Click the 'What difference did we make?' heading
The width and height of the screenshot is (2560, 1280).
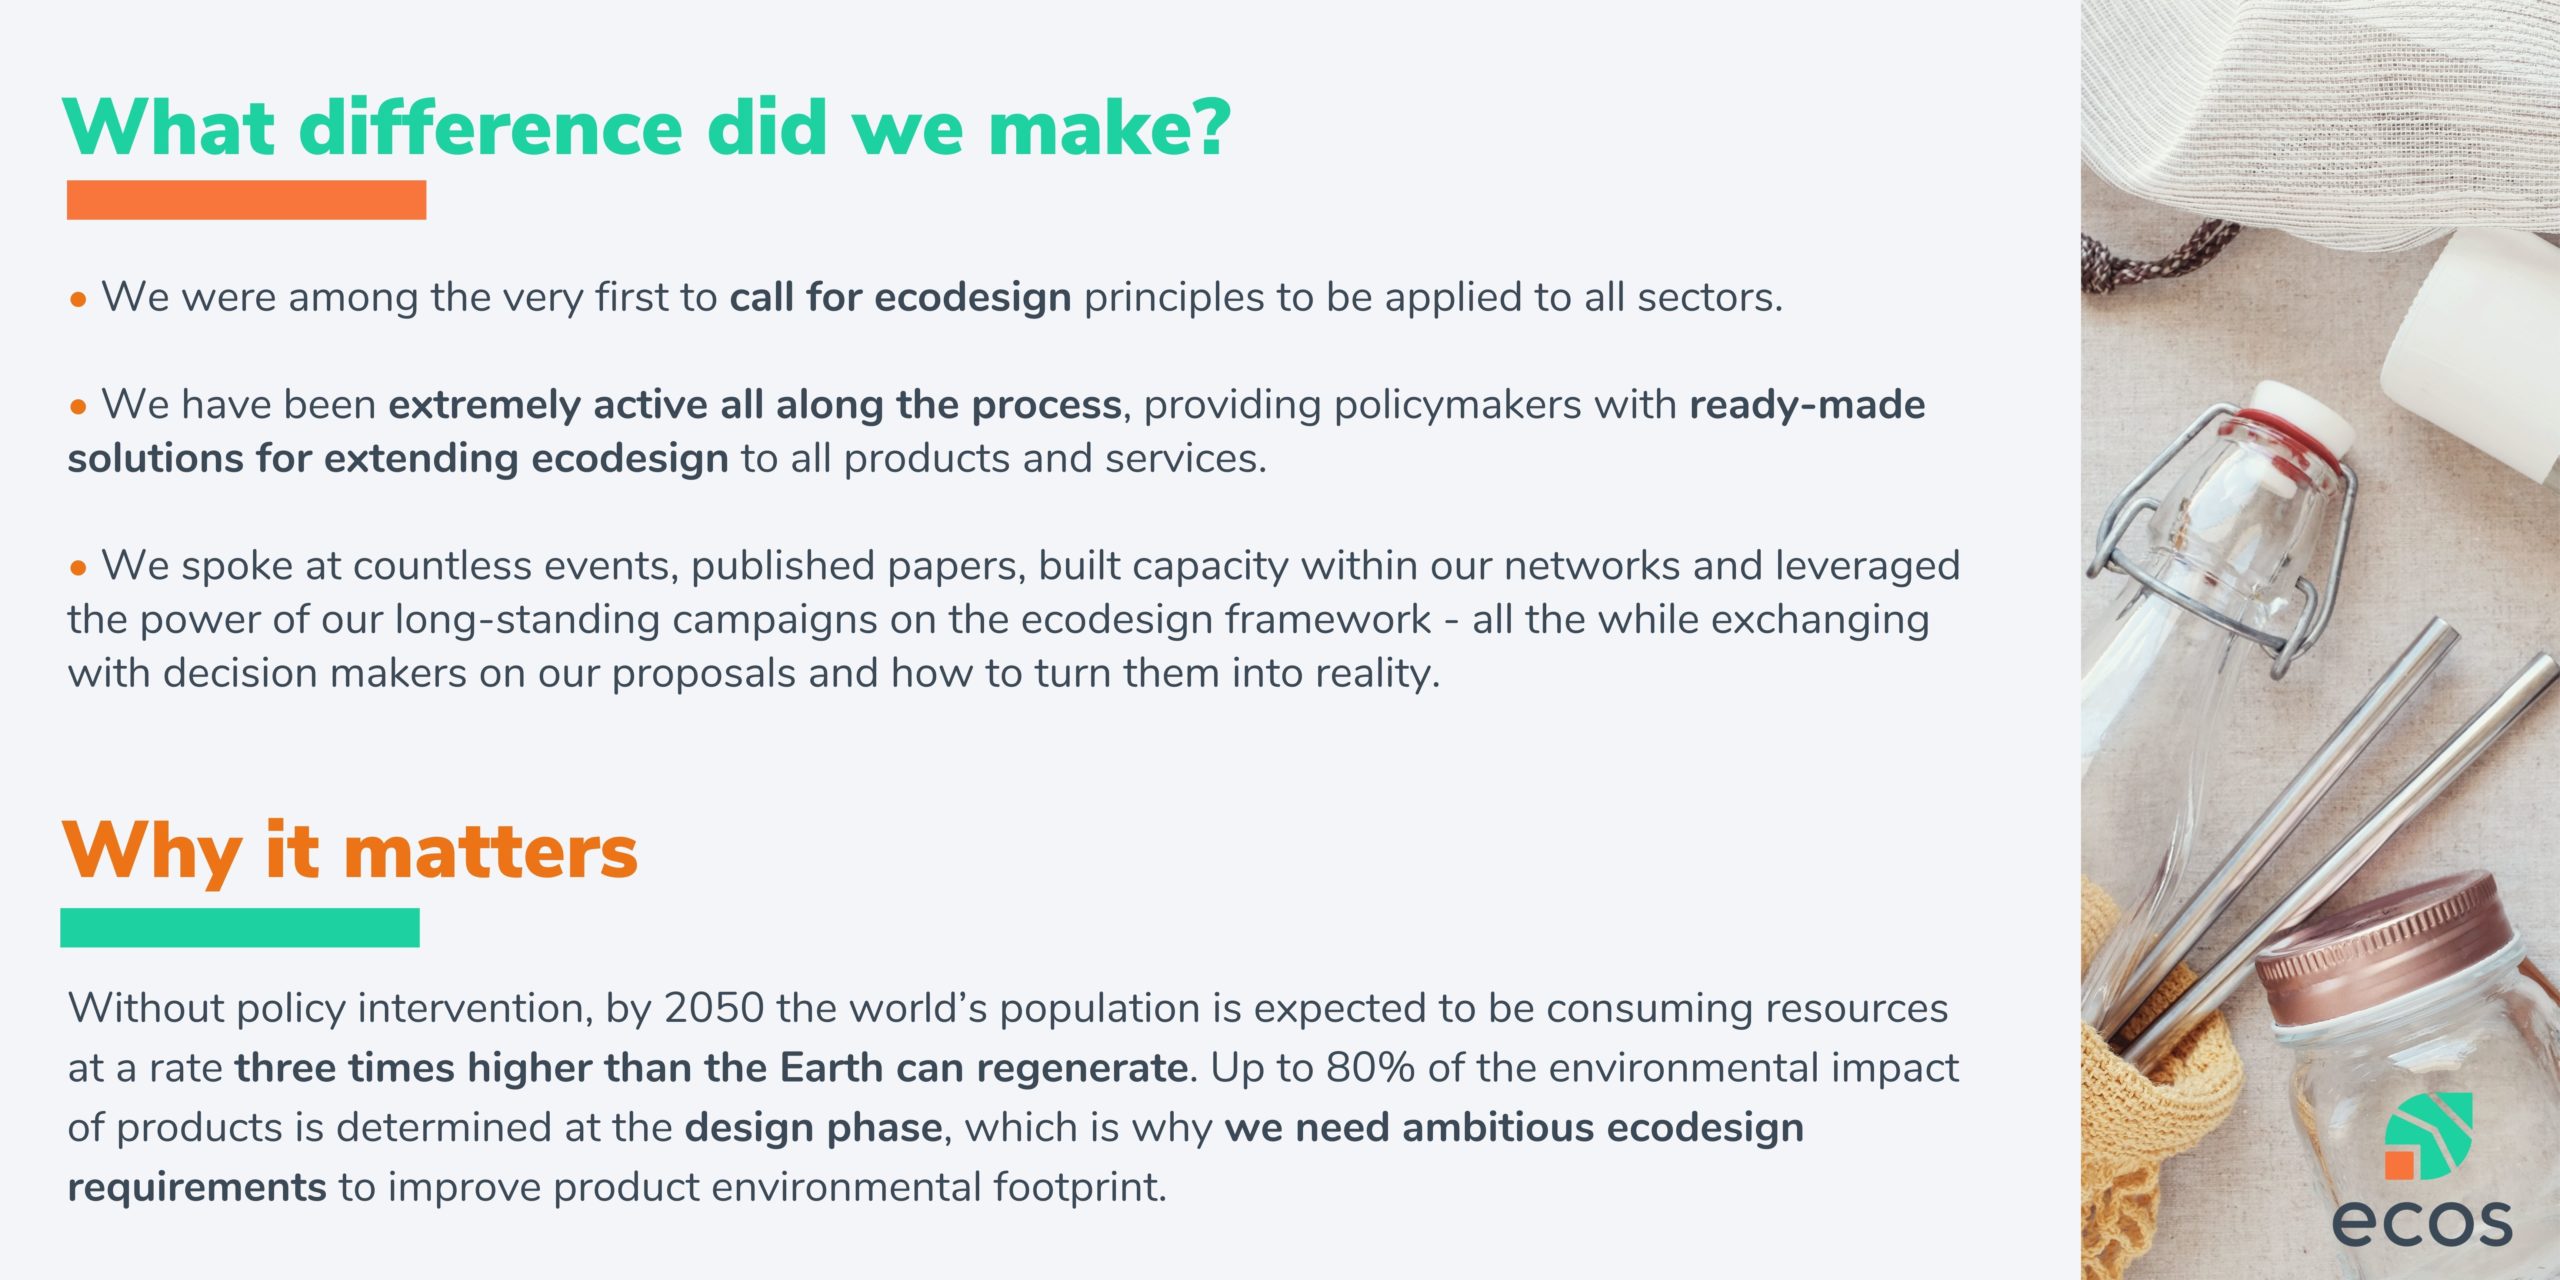(x=646, y=127)
